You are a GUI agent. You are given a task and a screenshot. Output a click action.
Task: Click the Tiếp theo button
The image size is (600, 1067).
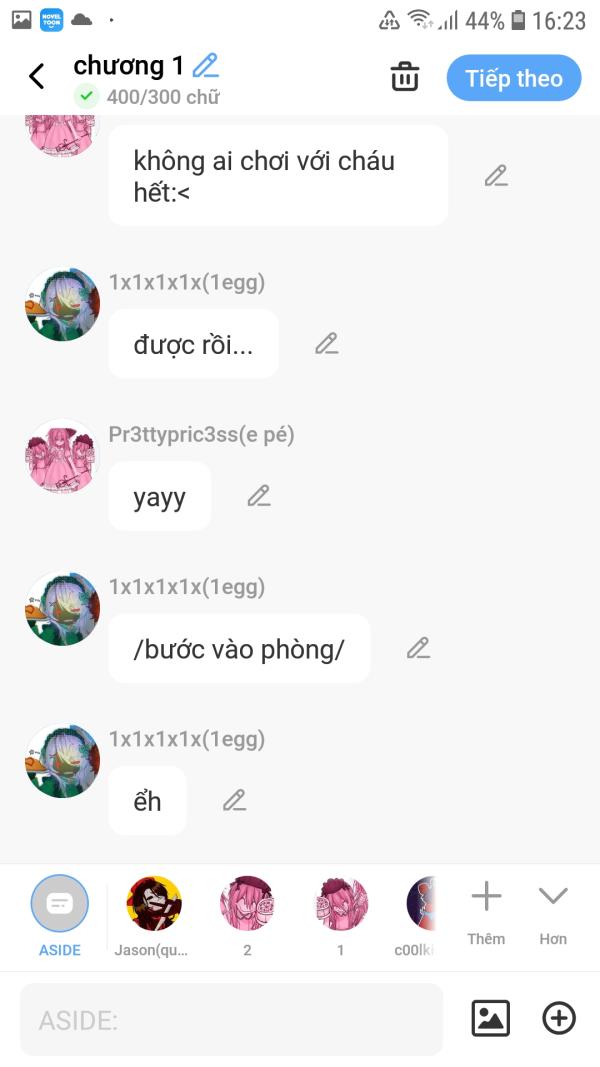(x=514, y=78)
